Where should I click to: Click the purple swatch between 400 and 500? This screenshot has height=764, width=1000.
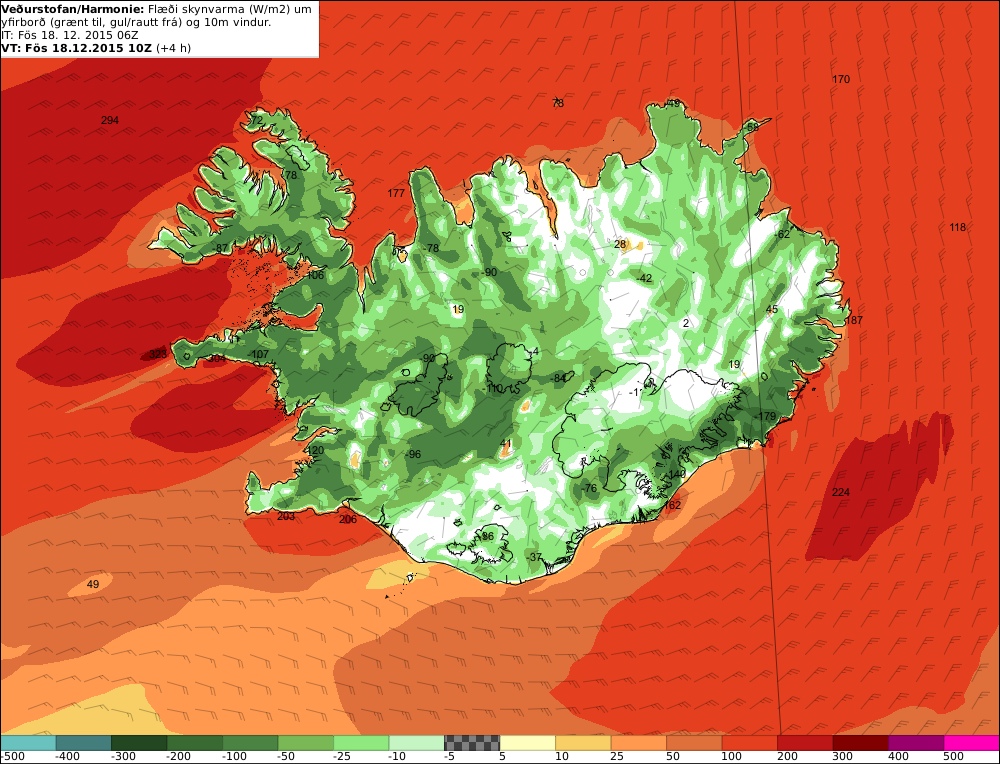915,742
